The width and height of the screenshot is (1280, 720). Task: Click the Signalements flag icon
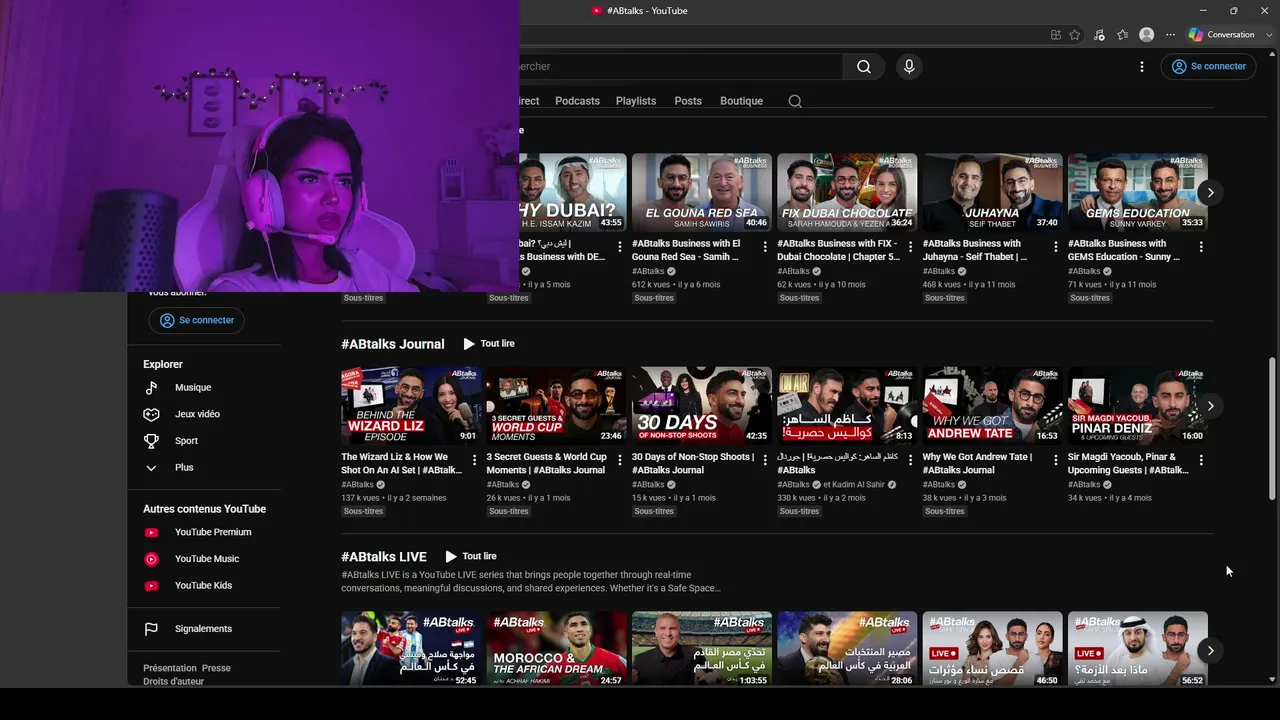151,629
